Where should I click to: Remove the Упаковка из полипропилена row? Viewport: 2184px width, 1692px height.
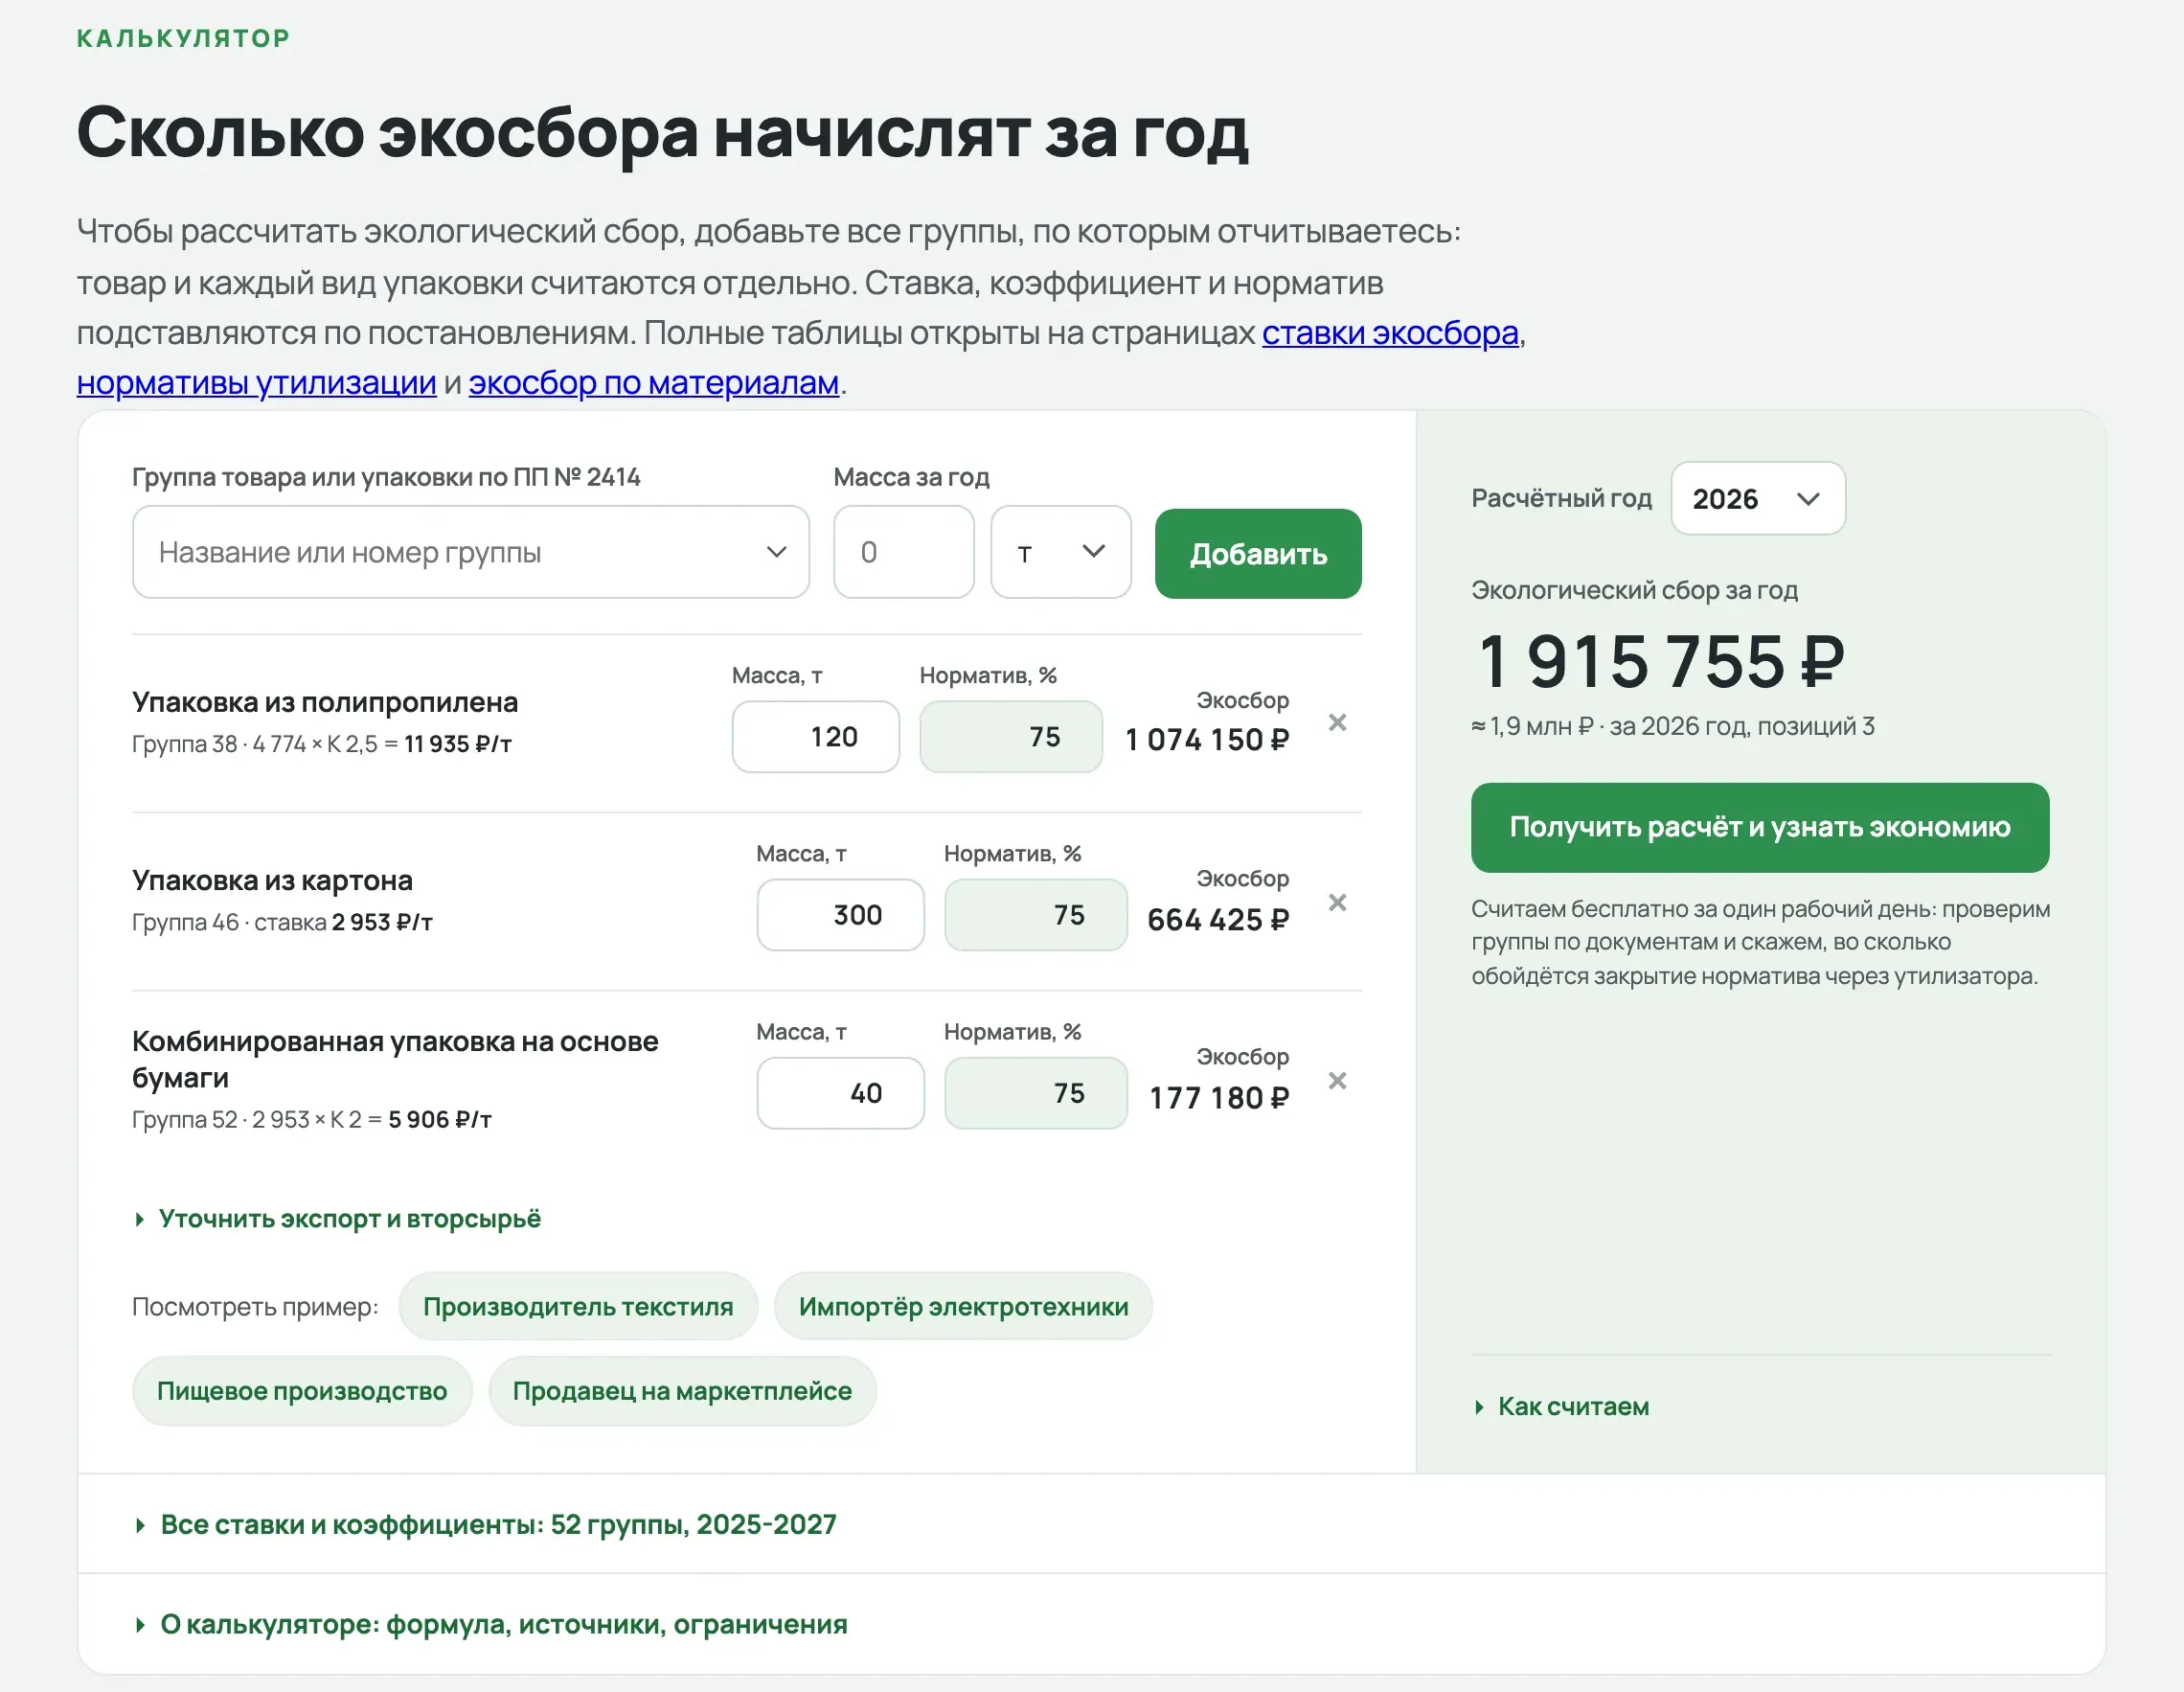pos(1337,723)
